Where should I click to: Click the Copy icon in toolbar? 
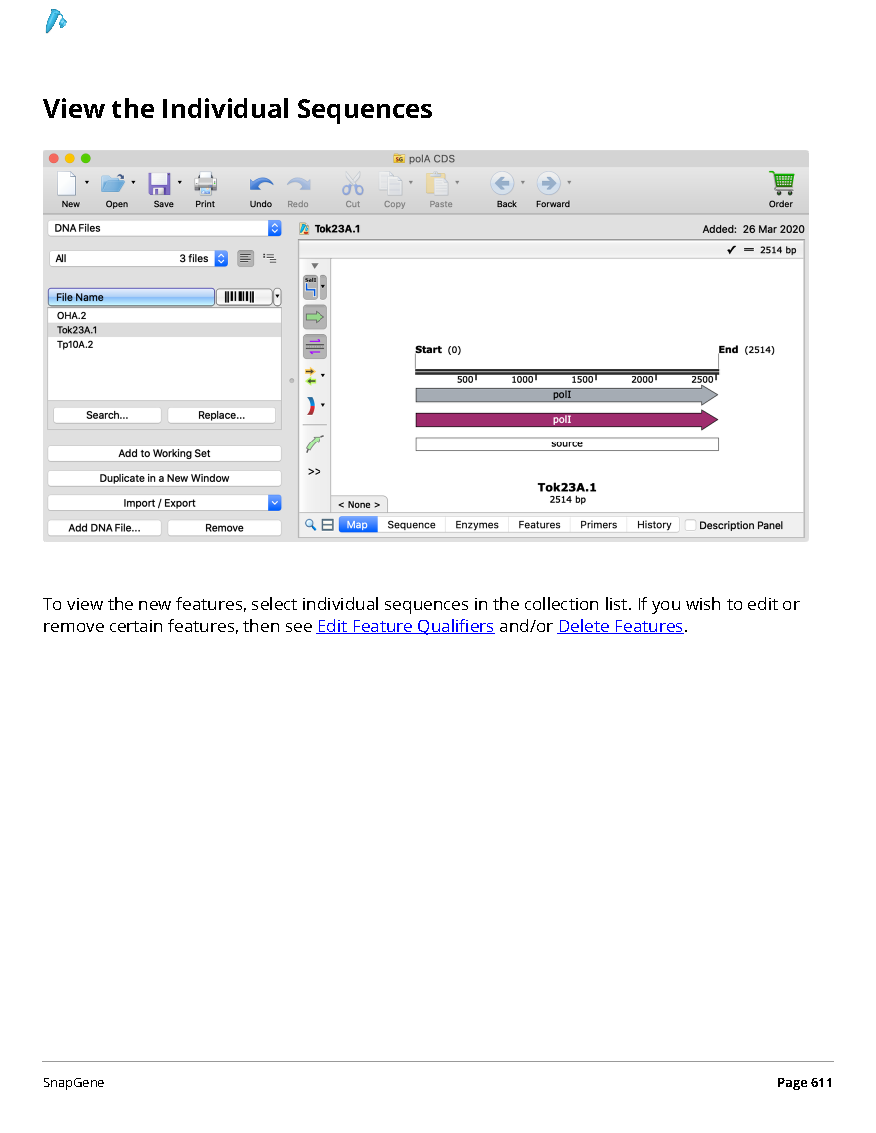tap(391, 184)
